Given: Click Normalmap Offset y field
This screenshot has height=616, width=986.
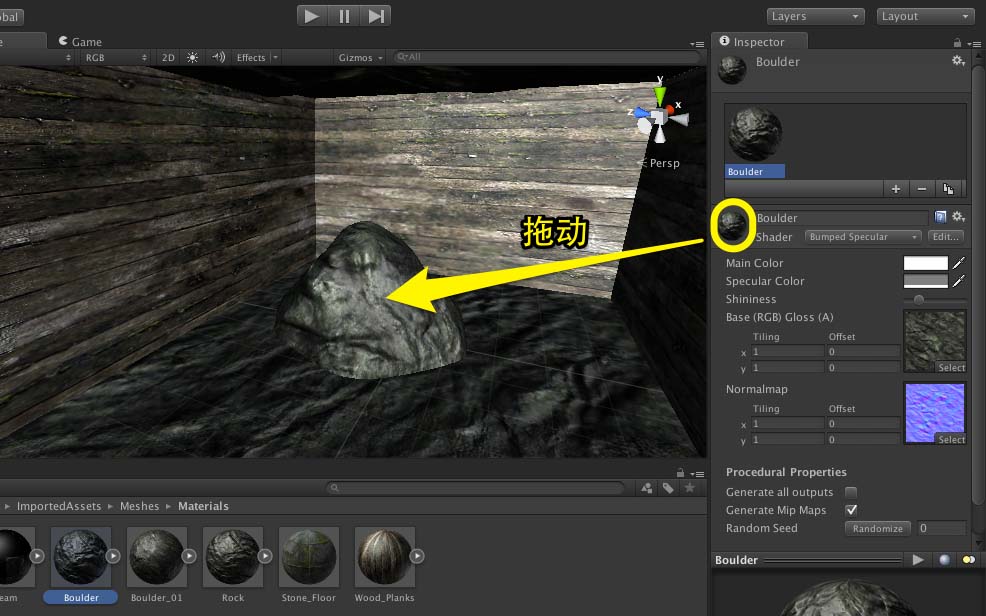Looking at the screenshot, I should [x=863, y=440].
